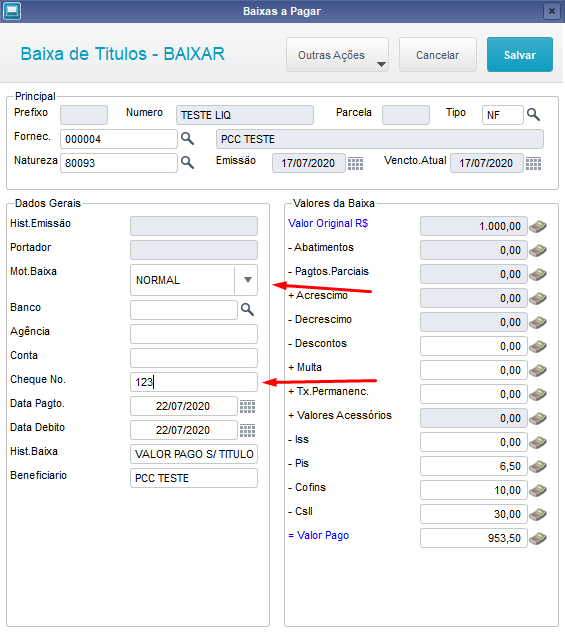Click the Vencto.Atual date field
The height and width of the screenshot is (632, 565).
(487, 163)
